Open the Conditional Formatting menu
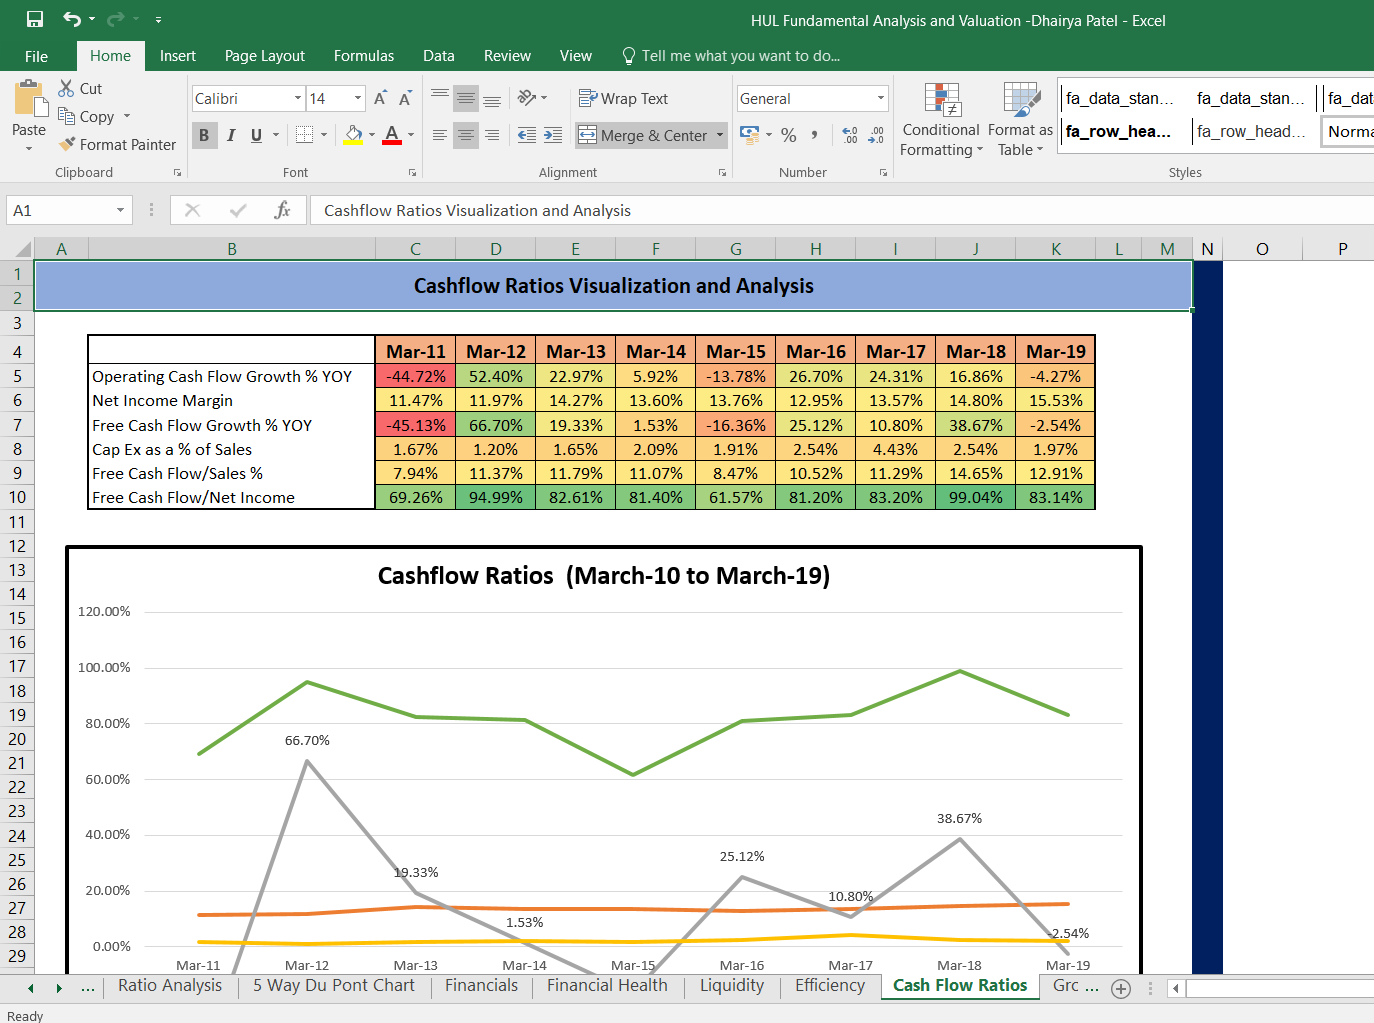The width and height of the screenshot is (1374, 1023). [x=941, y=120]
